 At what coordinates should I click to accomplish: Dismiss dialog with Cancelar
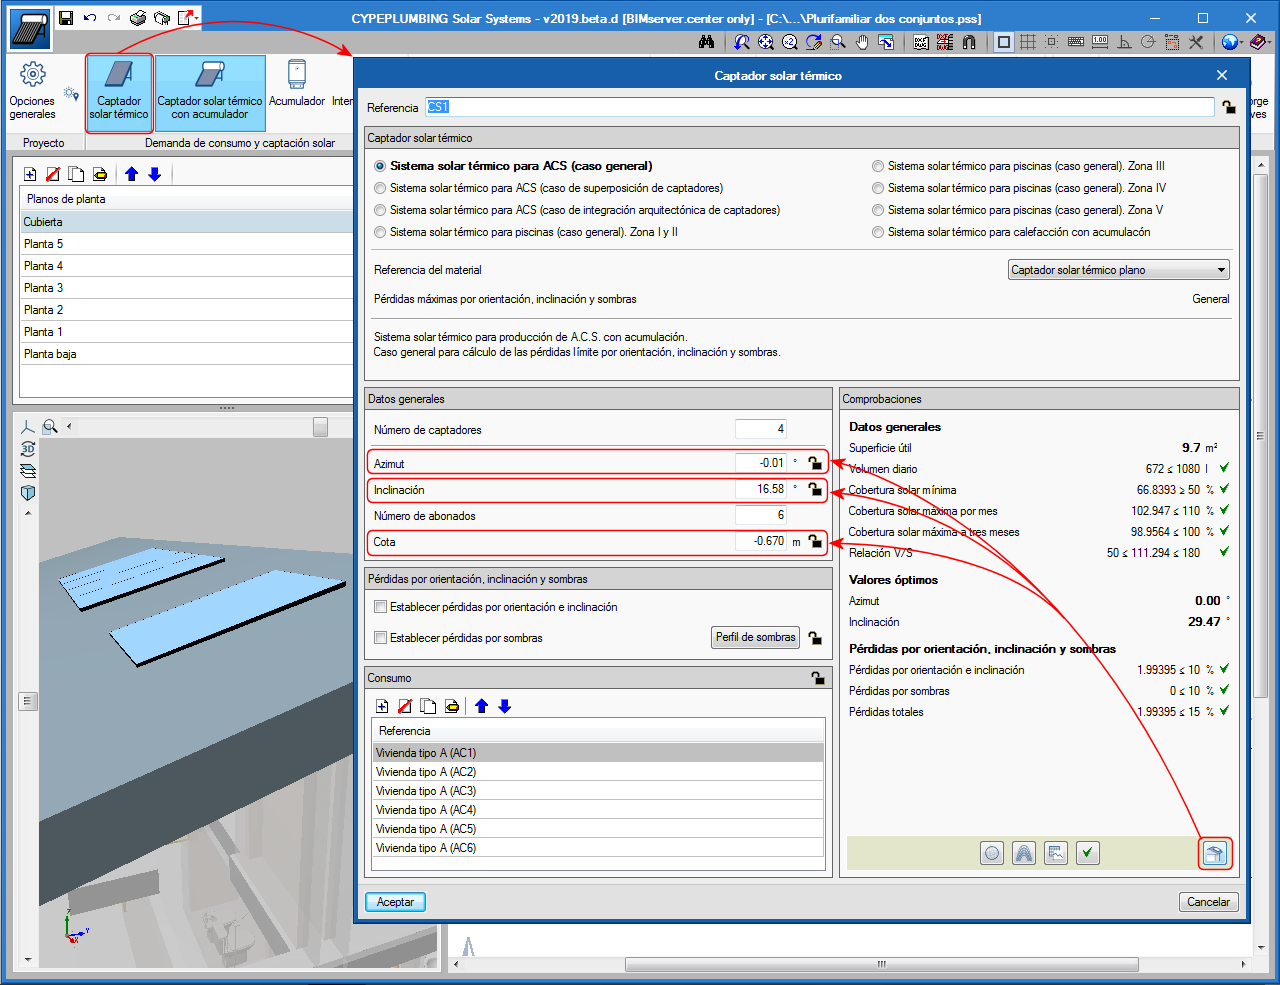tap(1208, 902)
